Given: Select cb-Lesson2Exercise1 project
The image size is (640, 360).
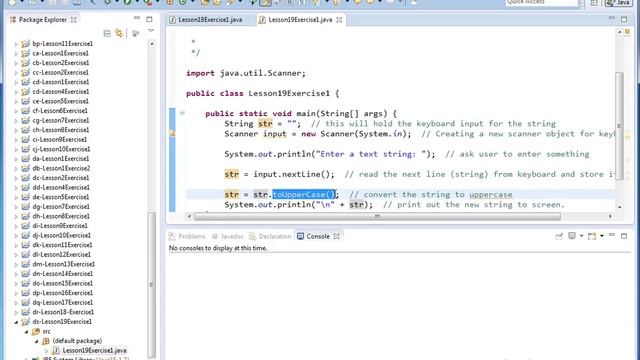Looking at the screenshot, I should tap(60, 63).
